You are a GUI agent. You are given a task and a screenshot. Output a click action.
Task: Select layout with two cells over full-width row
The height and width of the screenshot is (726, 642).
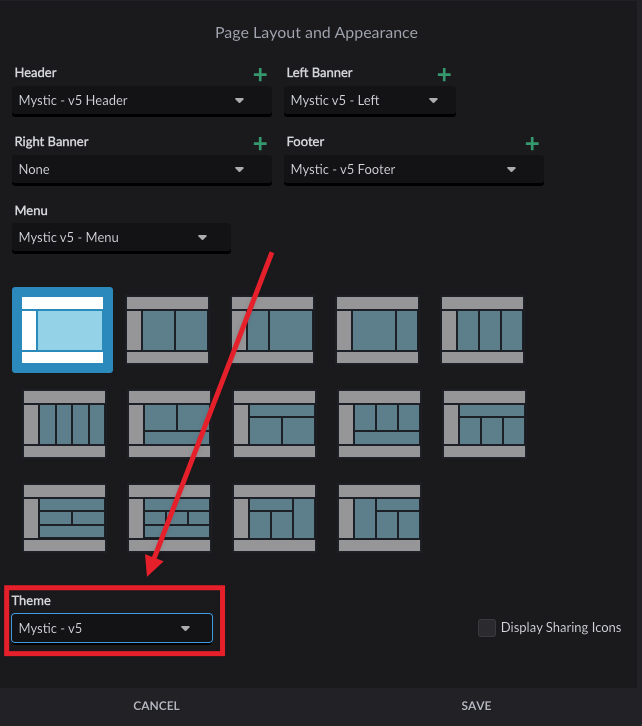(x=169, y=424)
